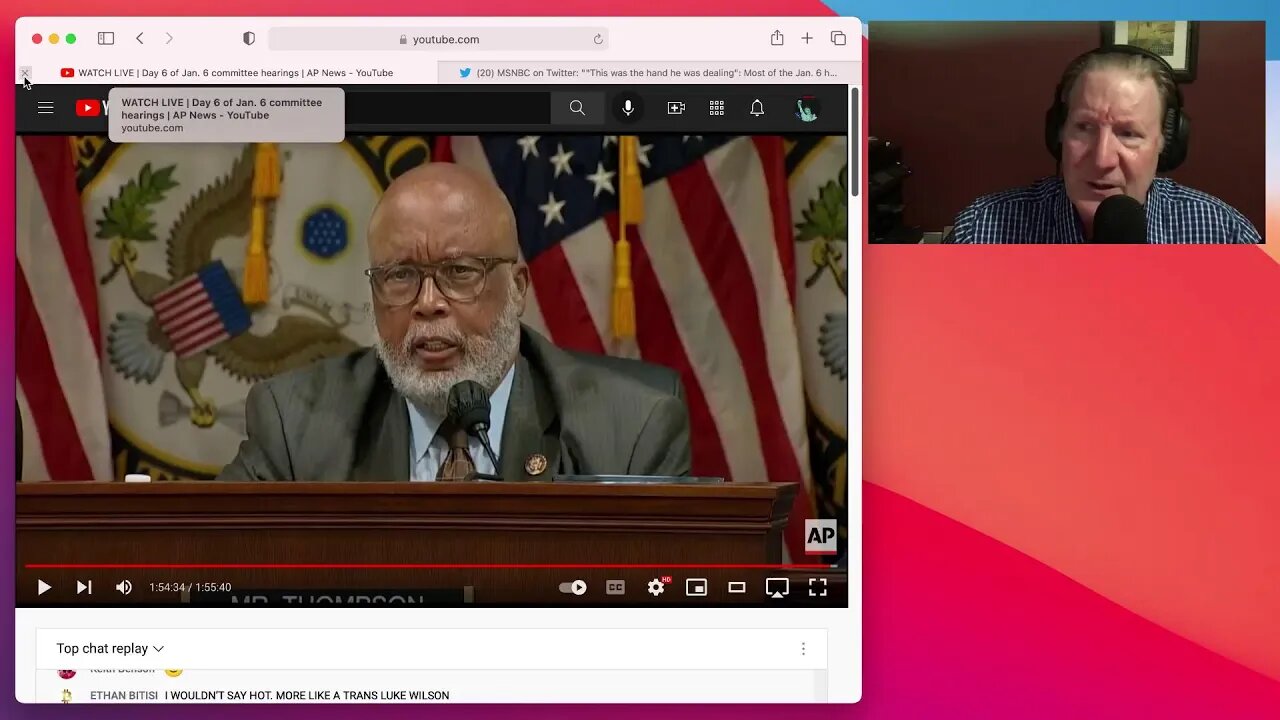Open player settings gear
The image size is (1280, 720).
pyautogui.click(x=656, y=588)
